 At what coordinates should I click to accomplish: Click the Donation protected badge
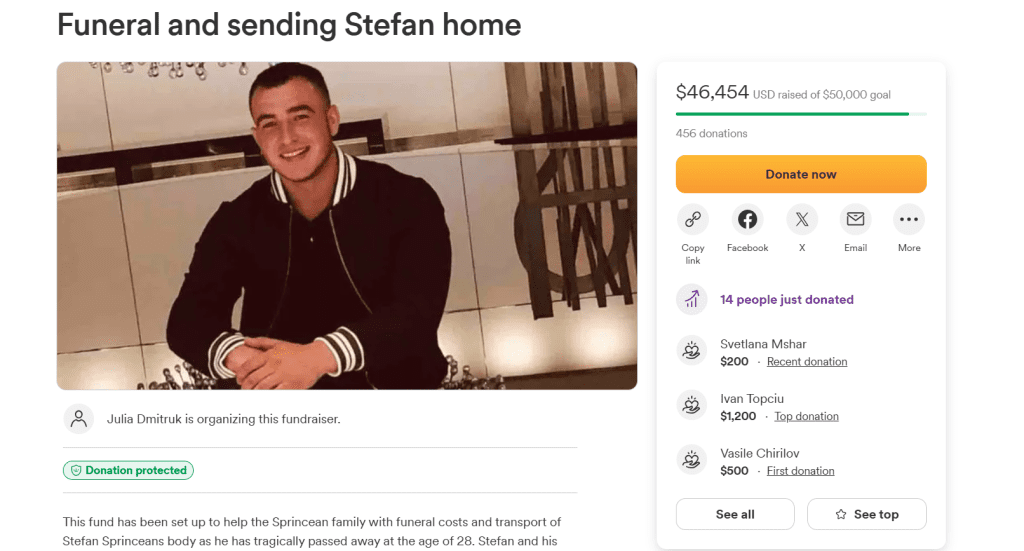[128, 470]
